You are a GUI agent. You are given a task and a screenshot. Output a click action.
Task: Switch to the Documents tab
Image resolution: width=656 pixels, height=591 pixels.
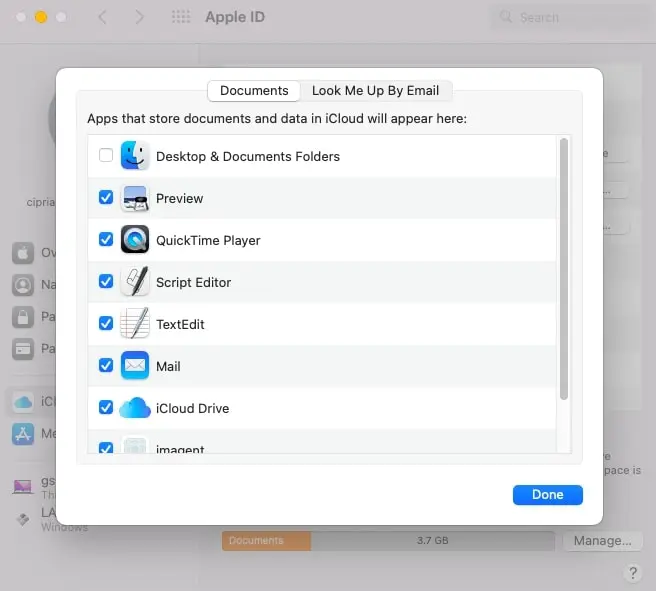point(254,91)
